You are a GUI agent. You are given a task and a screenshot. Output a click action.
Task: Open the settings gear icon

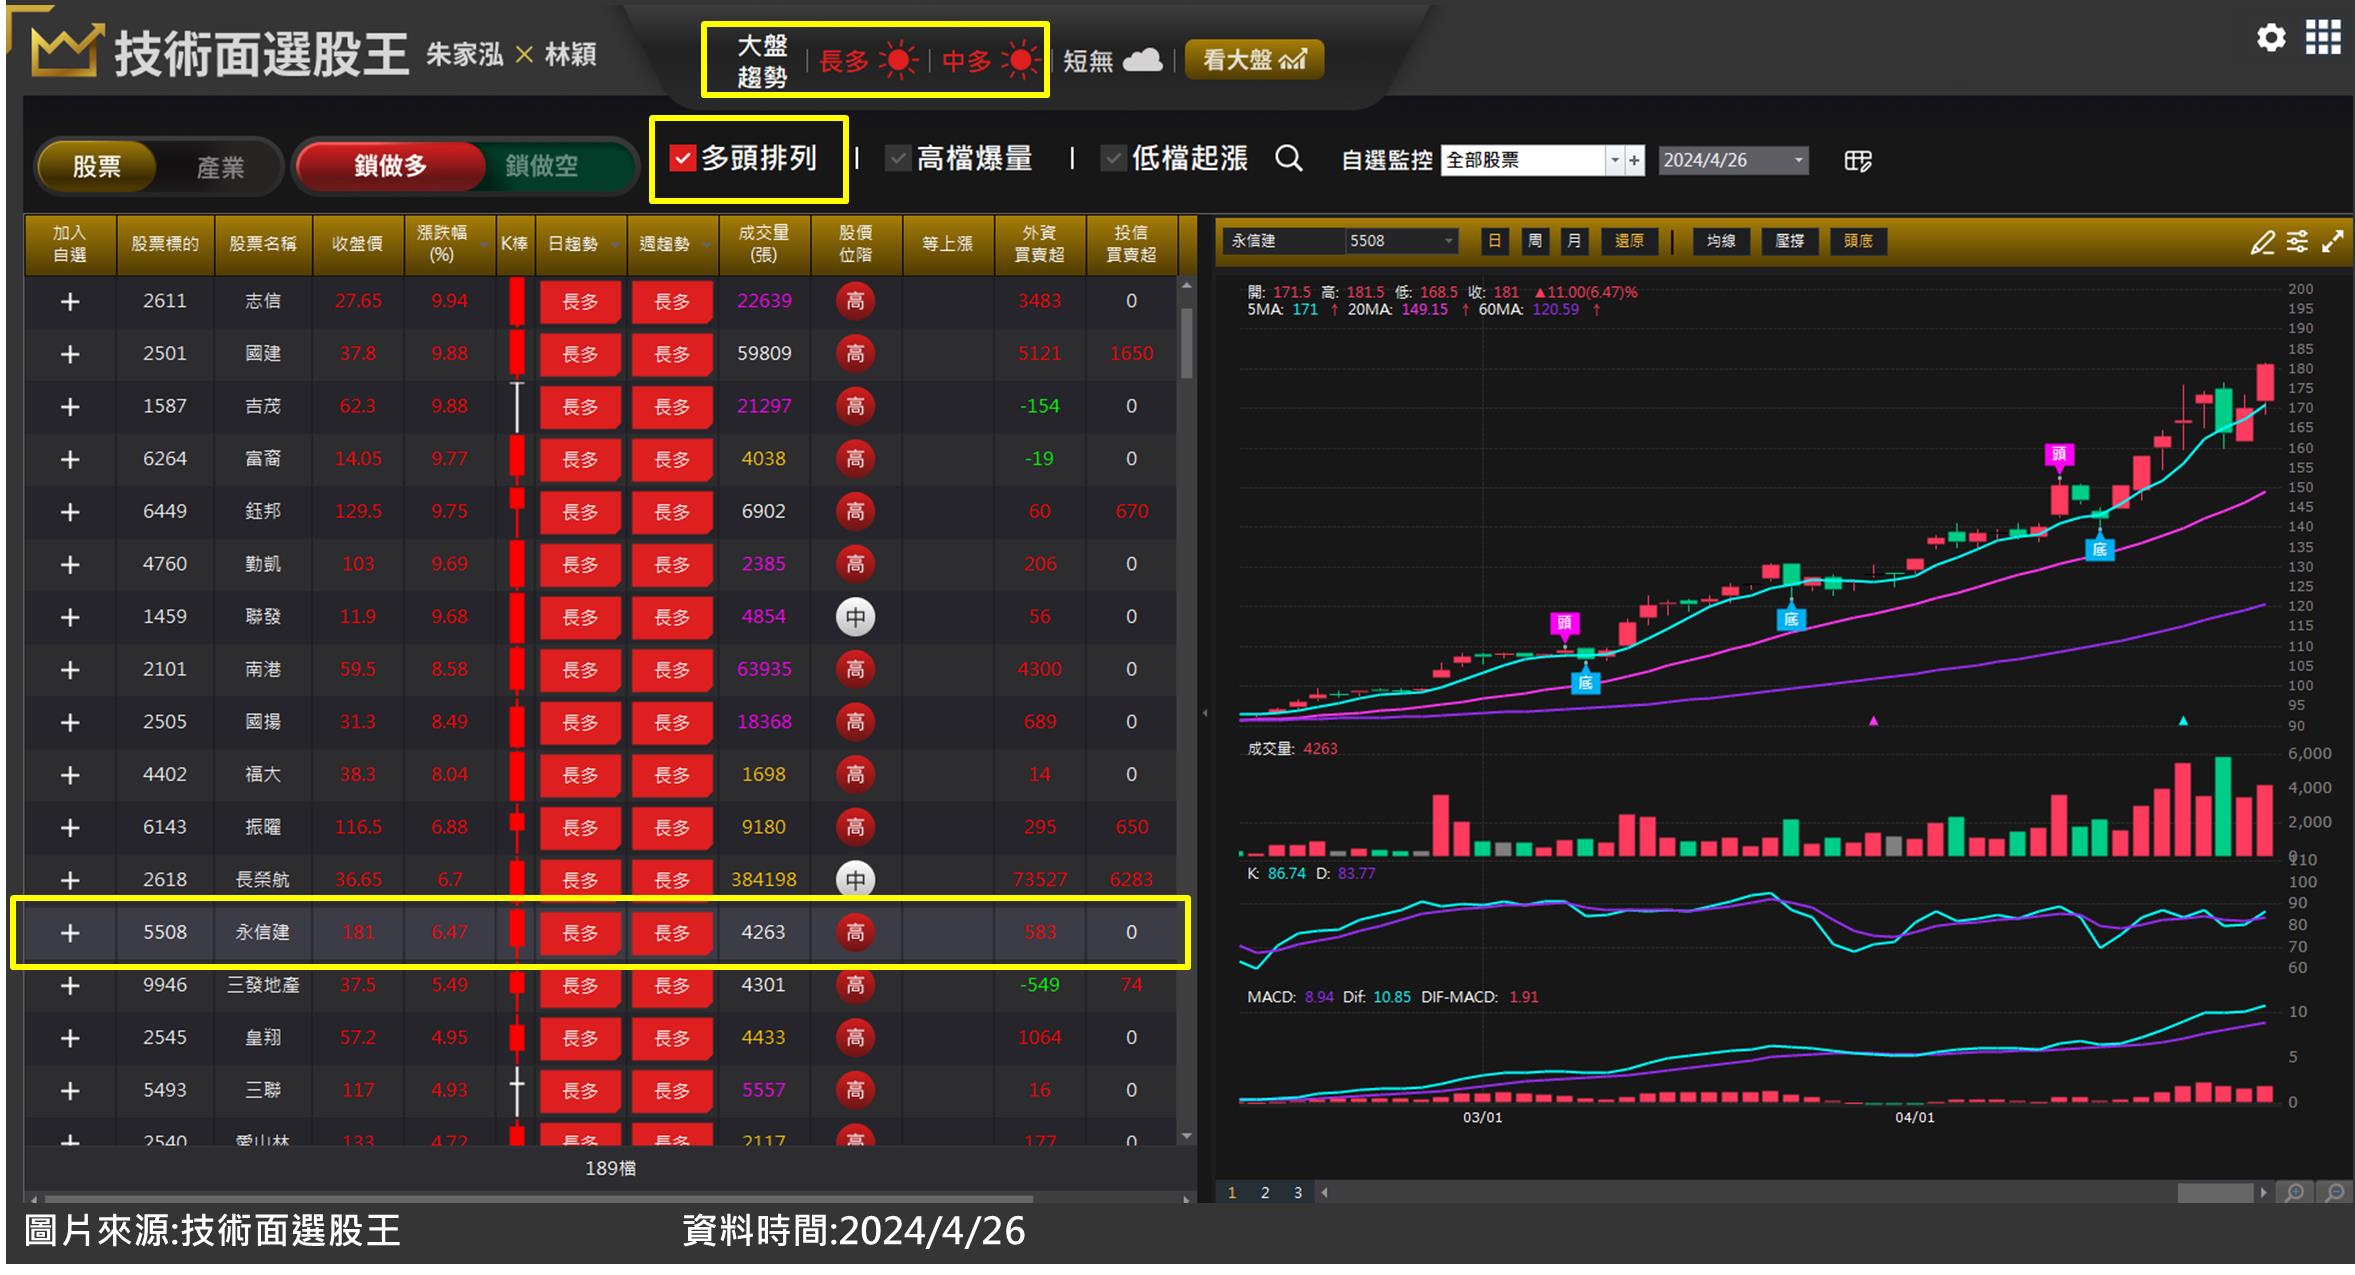click(2271, 39)
